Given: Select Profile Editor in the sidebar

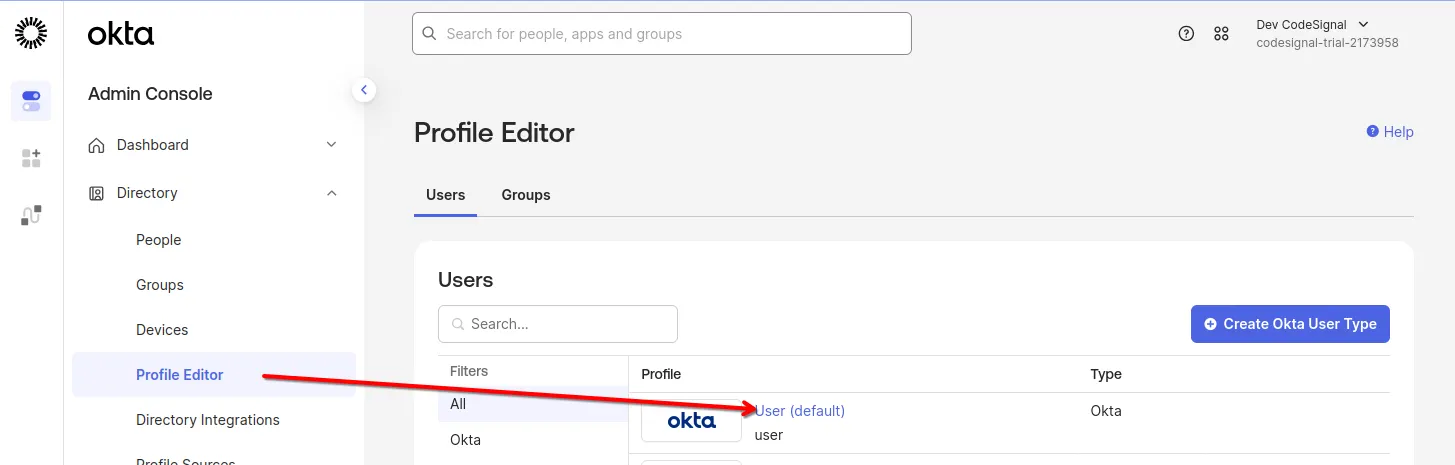Looking at the screenshot, I should 214,375.
